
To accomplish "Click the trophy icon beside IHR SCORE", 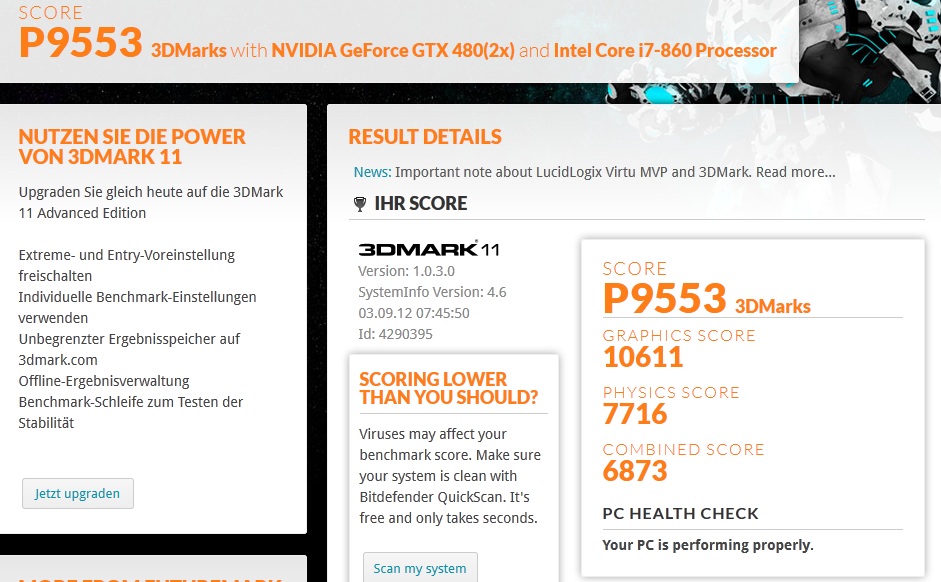I will pos(360,204).
